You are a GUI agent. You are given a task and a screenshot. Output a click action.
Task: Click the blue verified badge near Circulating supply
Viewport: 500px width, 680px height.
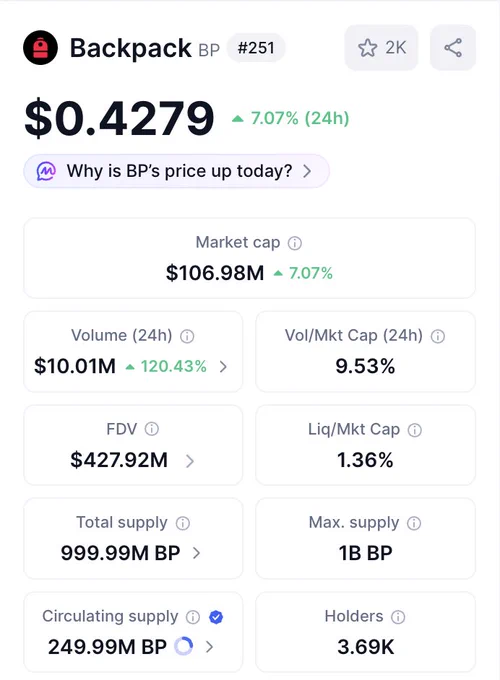(216, 617)
